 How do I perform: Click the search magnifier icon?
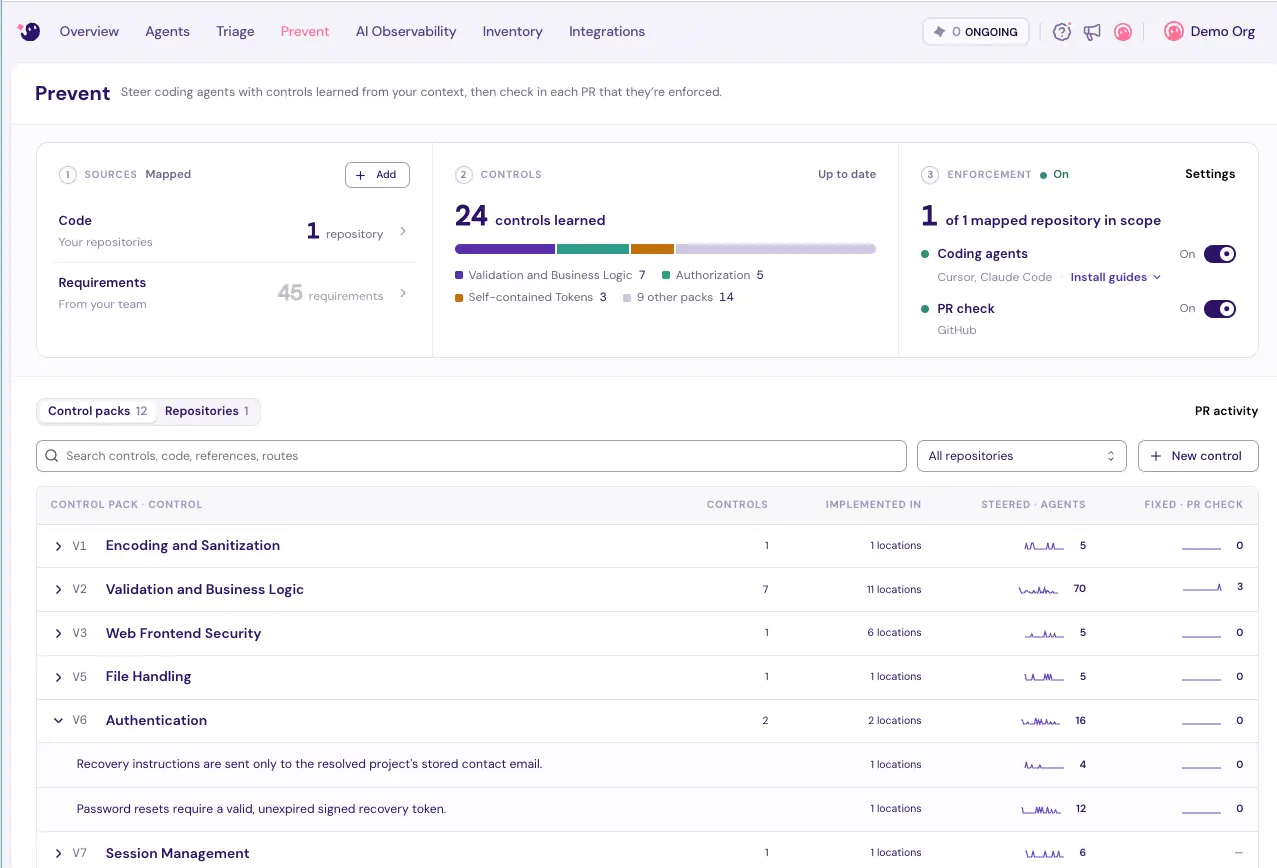coord(52,456)
